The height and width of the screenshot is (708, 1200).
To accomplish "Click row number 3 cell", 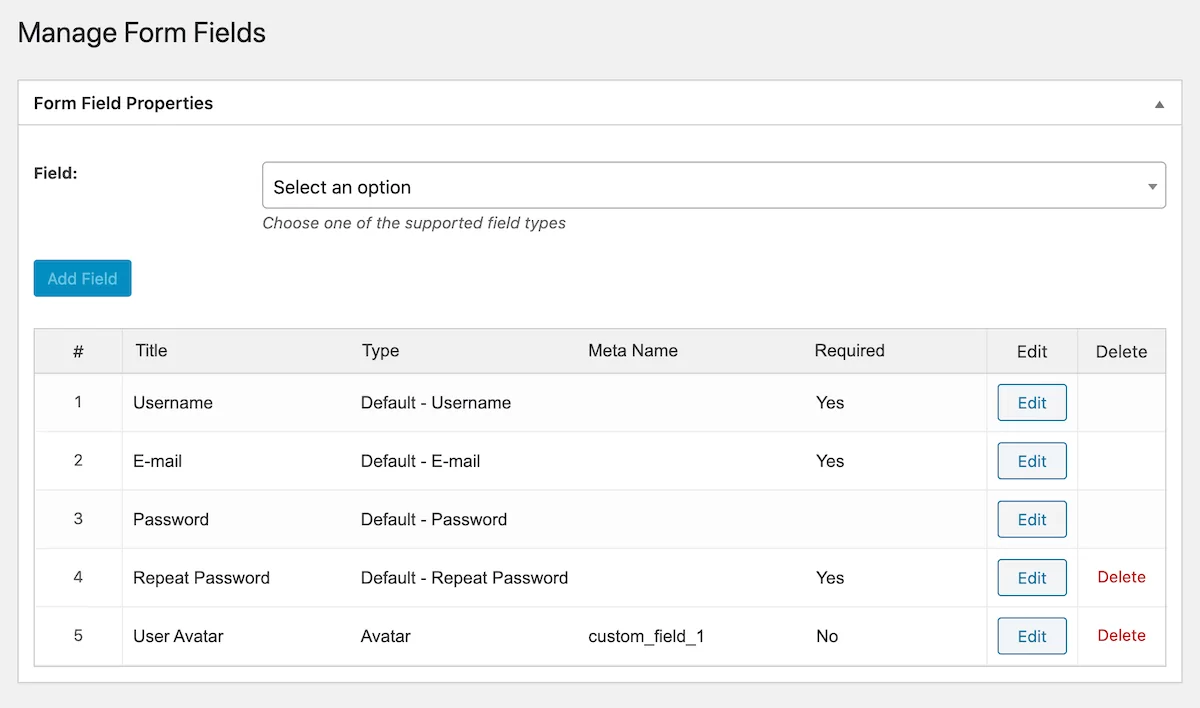I will (x=78, y=518).
